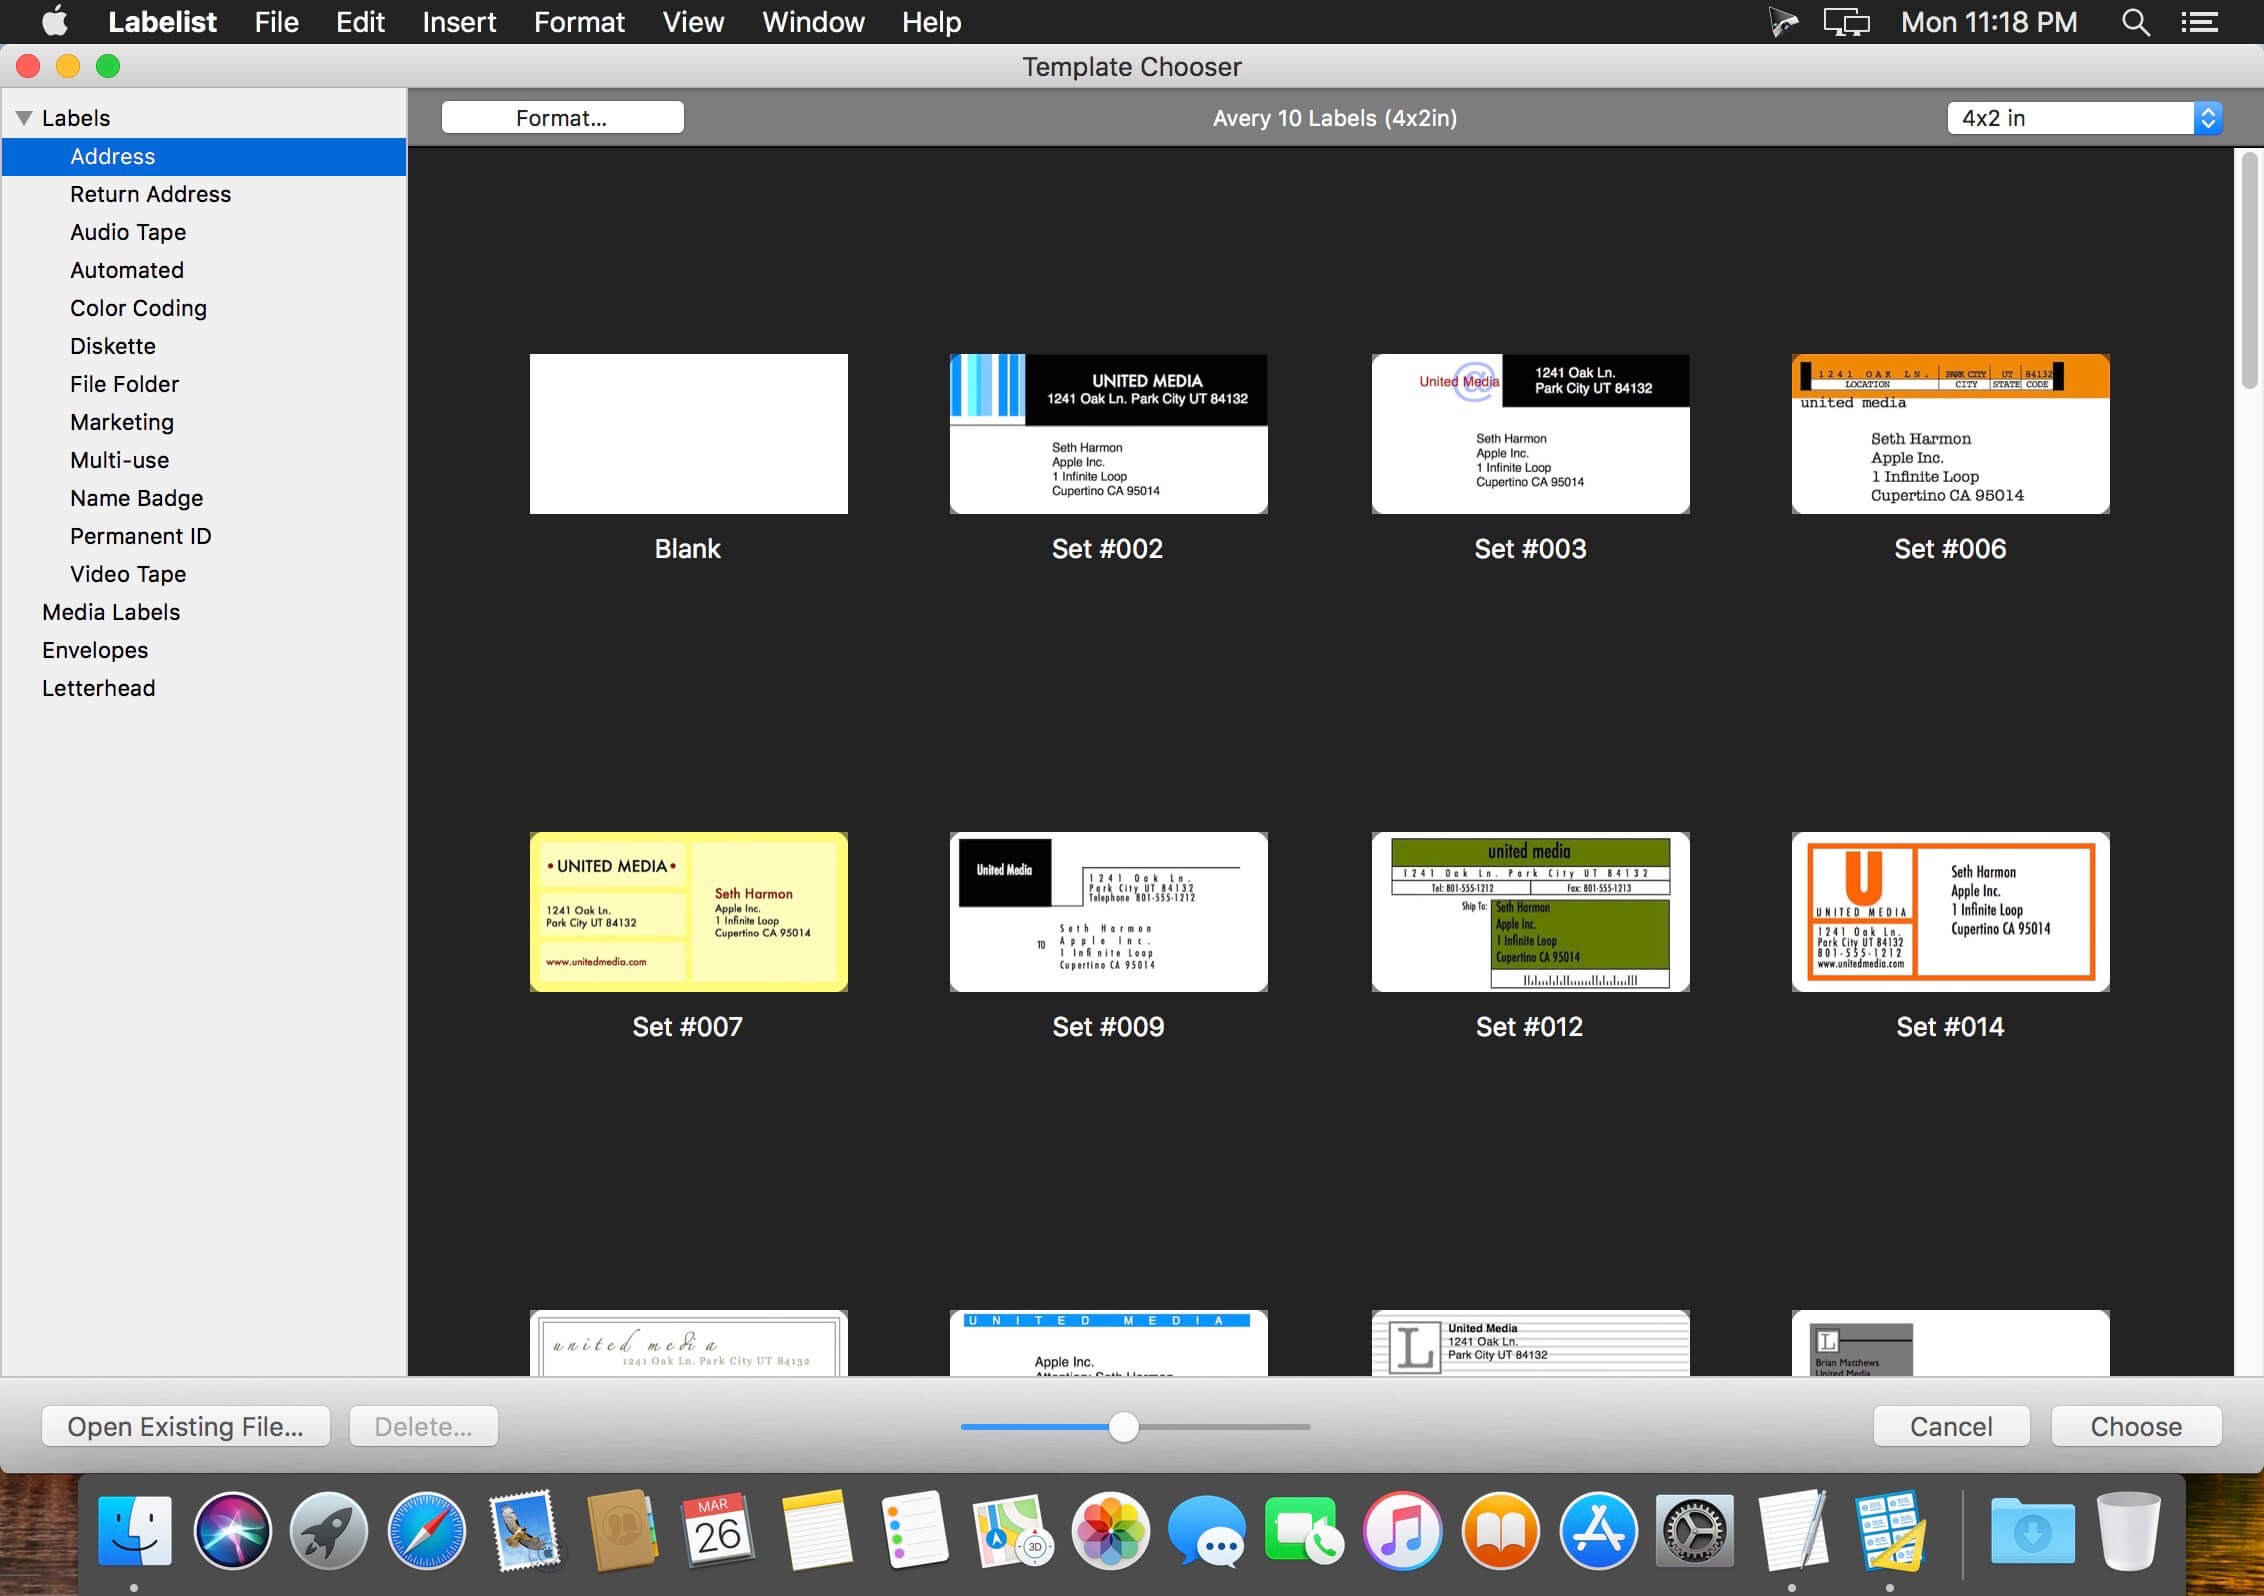Click the template list vertical scrollbar
Image resolution: width=2264 pixels, height=1596 pixels.
point(2248,270)
